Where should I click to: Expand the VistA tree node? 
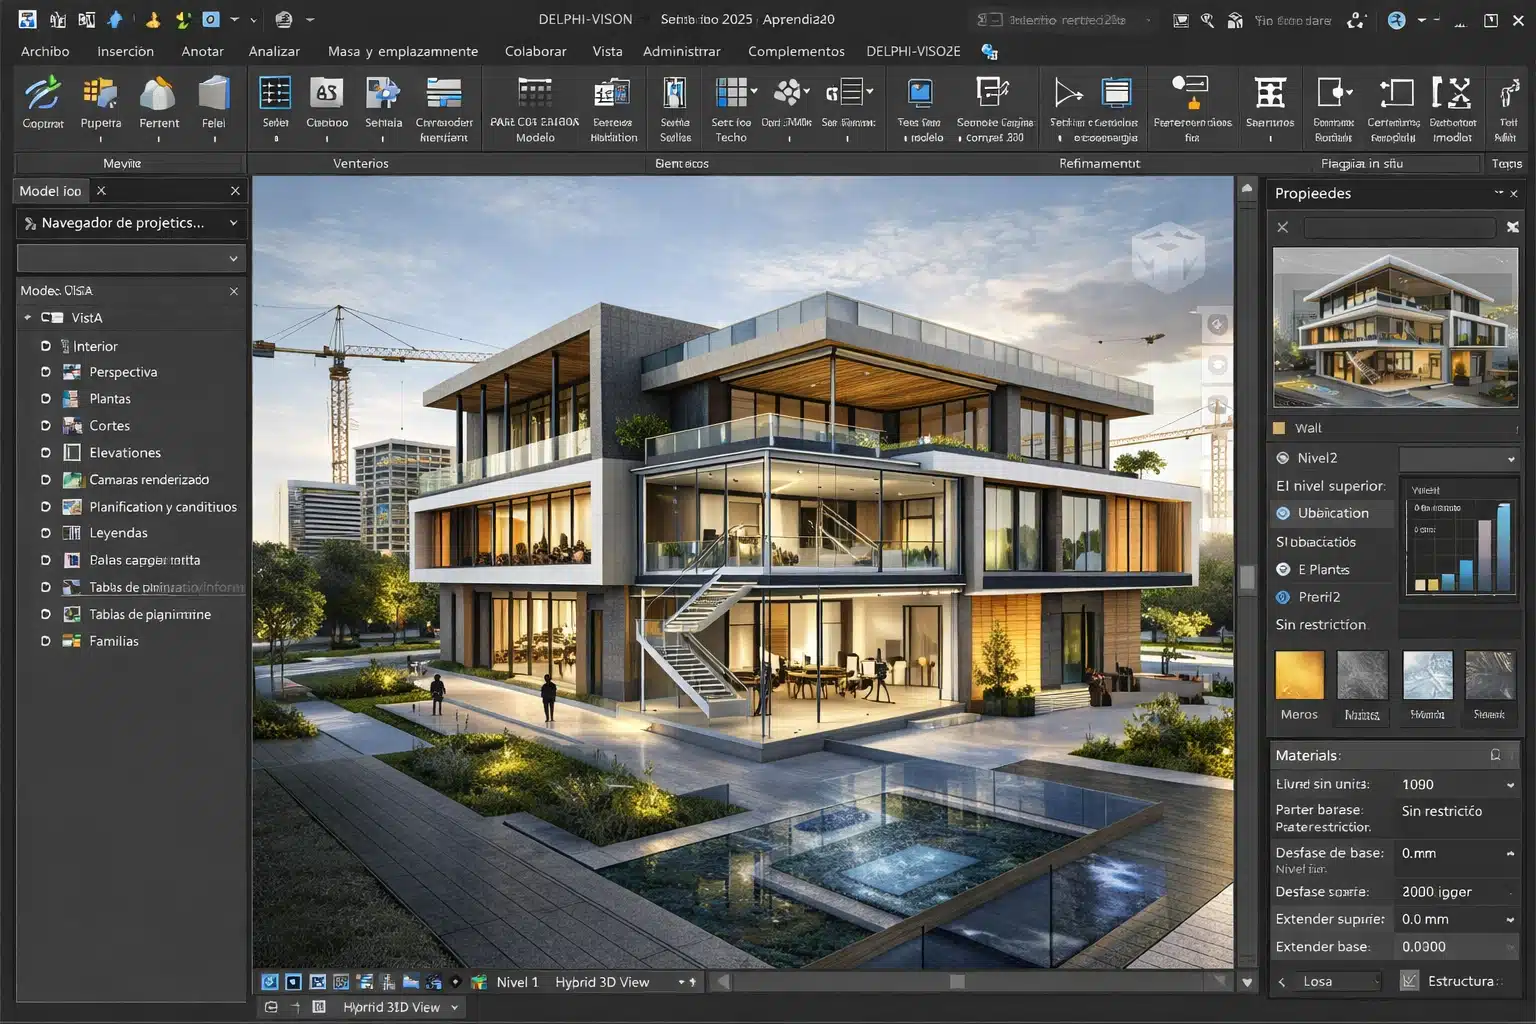pyautogui.click(x=28, y=317)
